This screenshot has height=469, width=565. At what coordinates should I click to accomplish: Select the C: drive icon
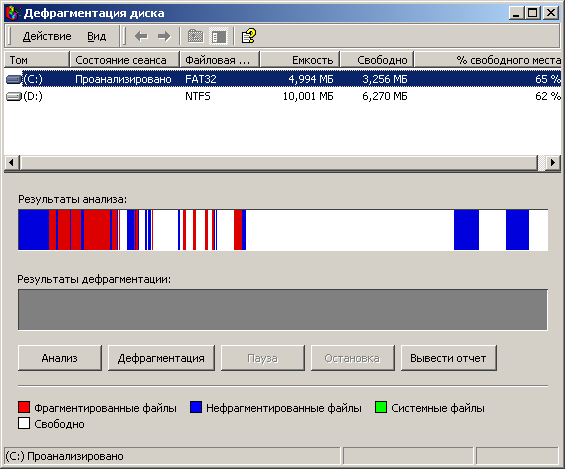pos(14,79)
